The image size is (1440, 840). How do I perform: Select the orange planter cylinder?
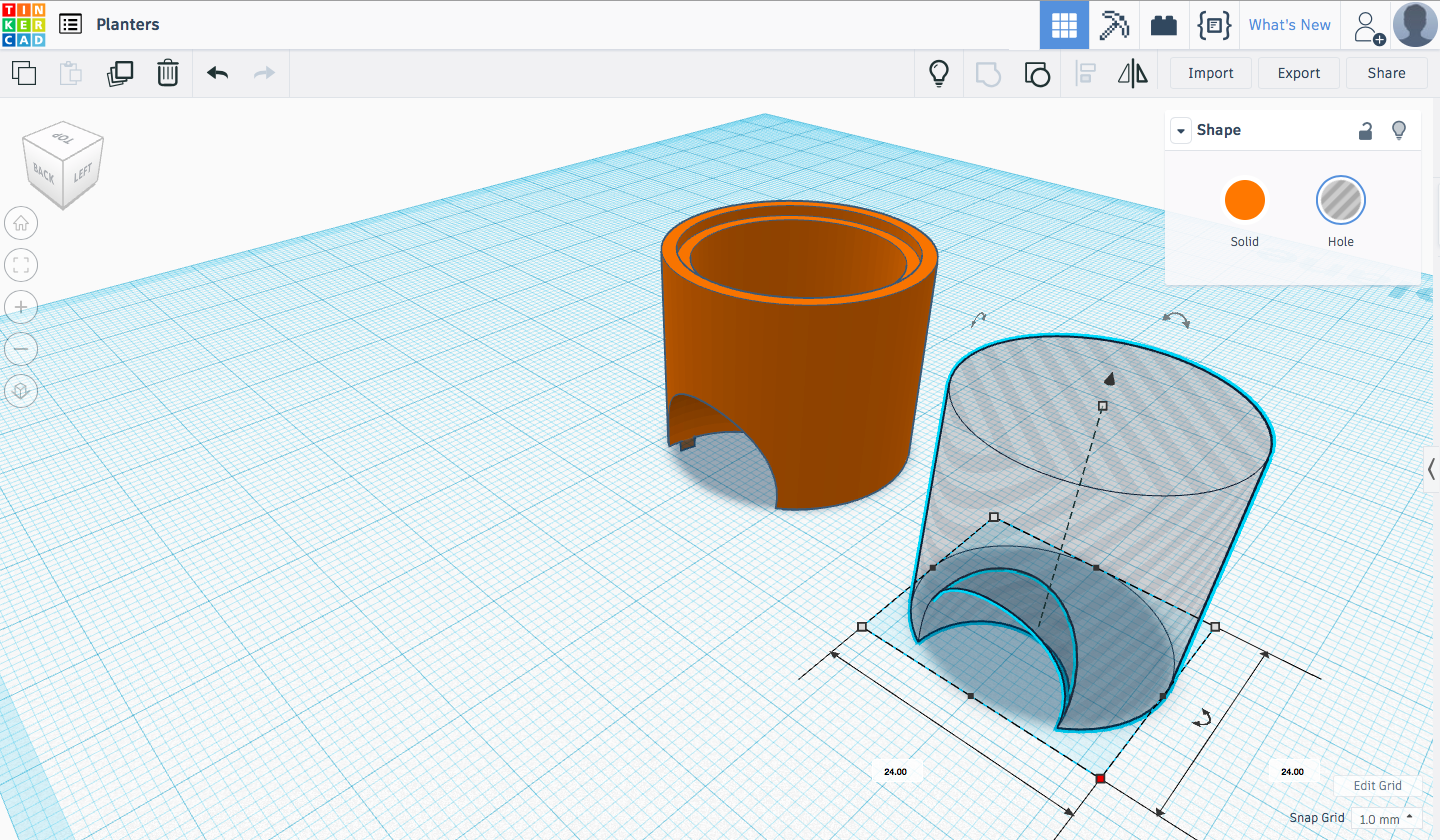[x=800, y=355]
